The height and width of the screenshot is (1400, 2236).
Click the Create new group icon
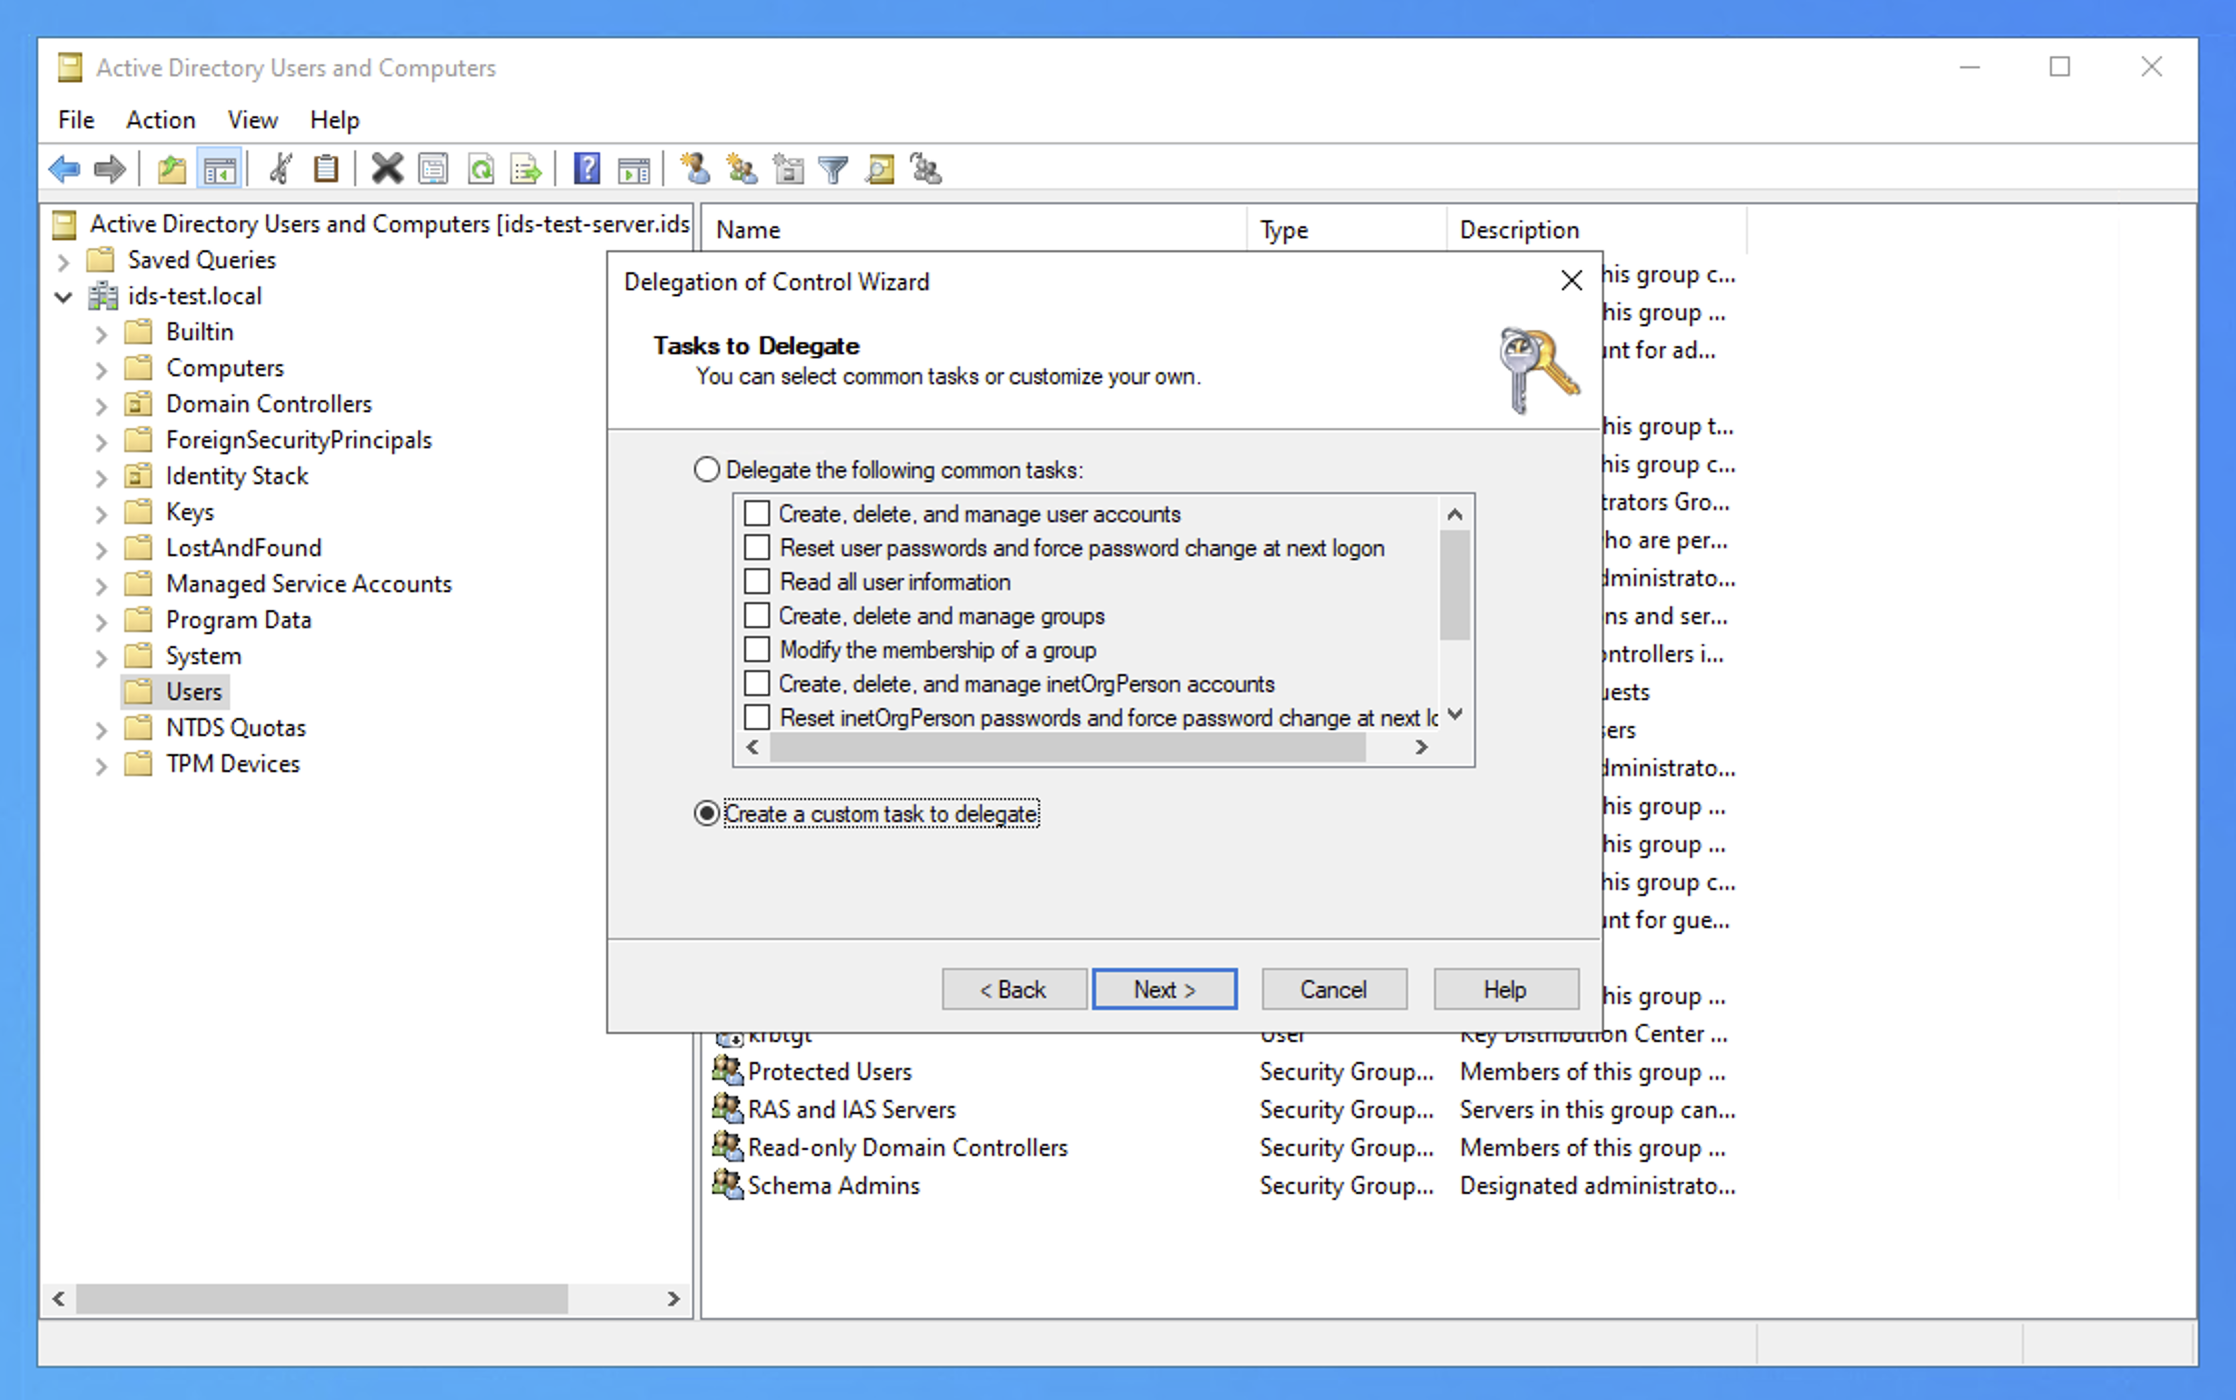[741, 169]
